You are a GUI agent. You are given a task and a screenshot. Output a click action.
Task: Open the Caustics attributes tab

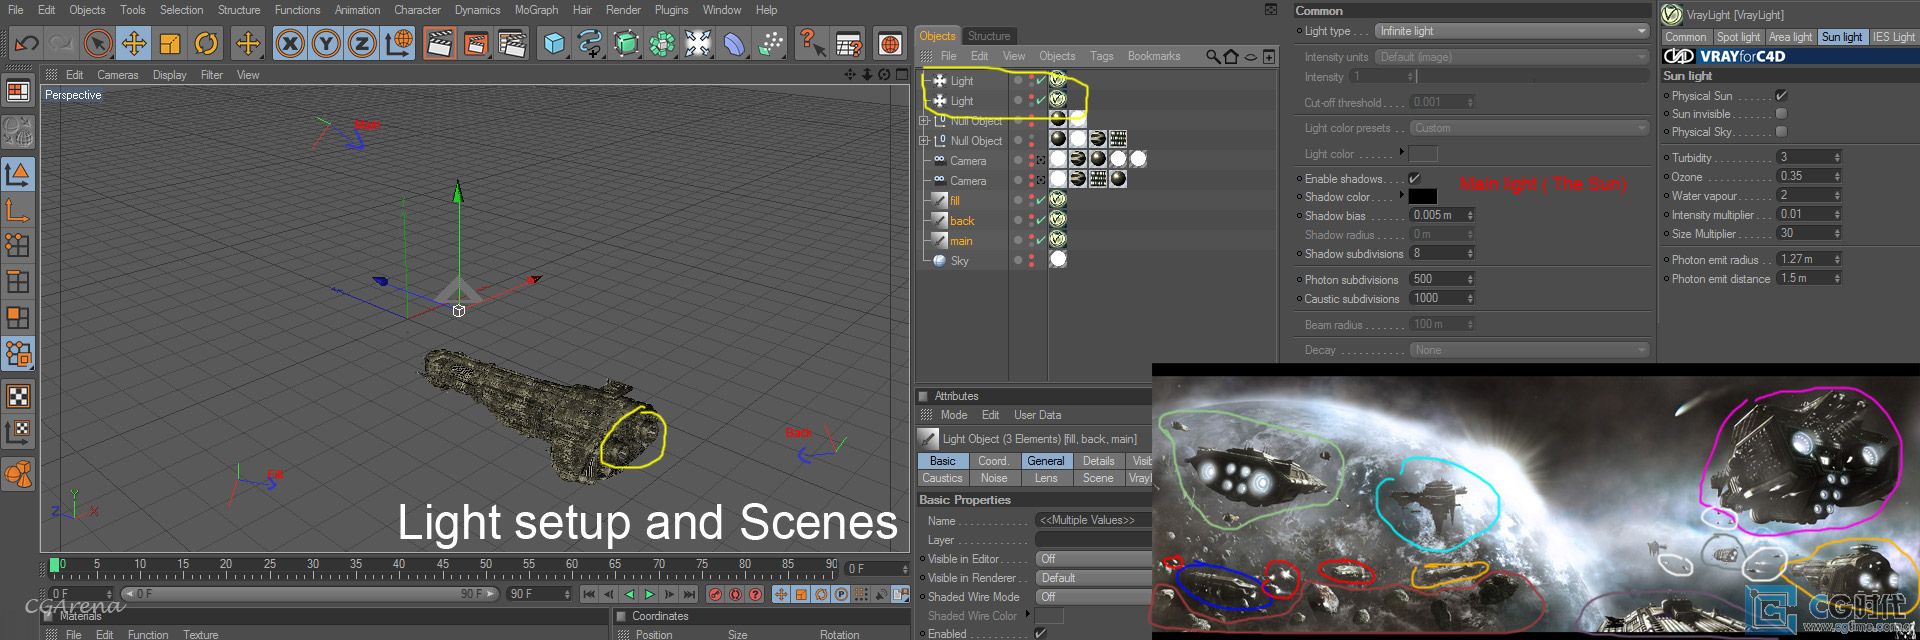click(942, 478)
